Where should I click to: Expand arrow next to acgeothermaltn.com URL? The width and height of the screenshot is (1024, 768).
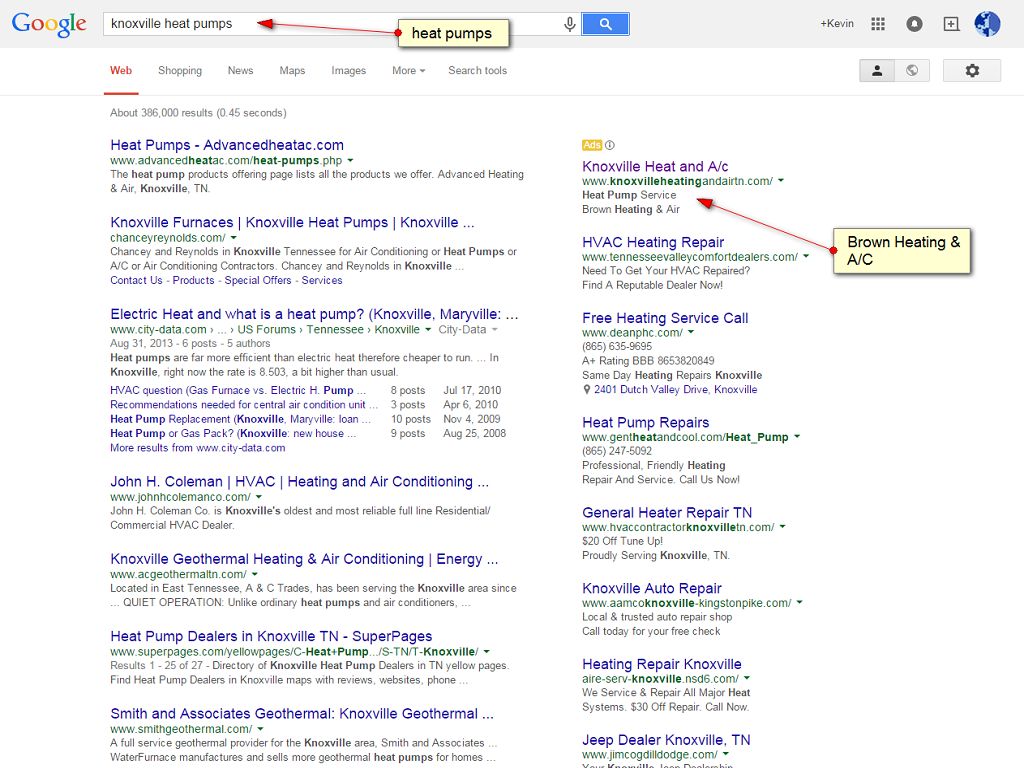255,575
